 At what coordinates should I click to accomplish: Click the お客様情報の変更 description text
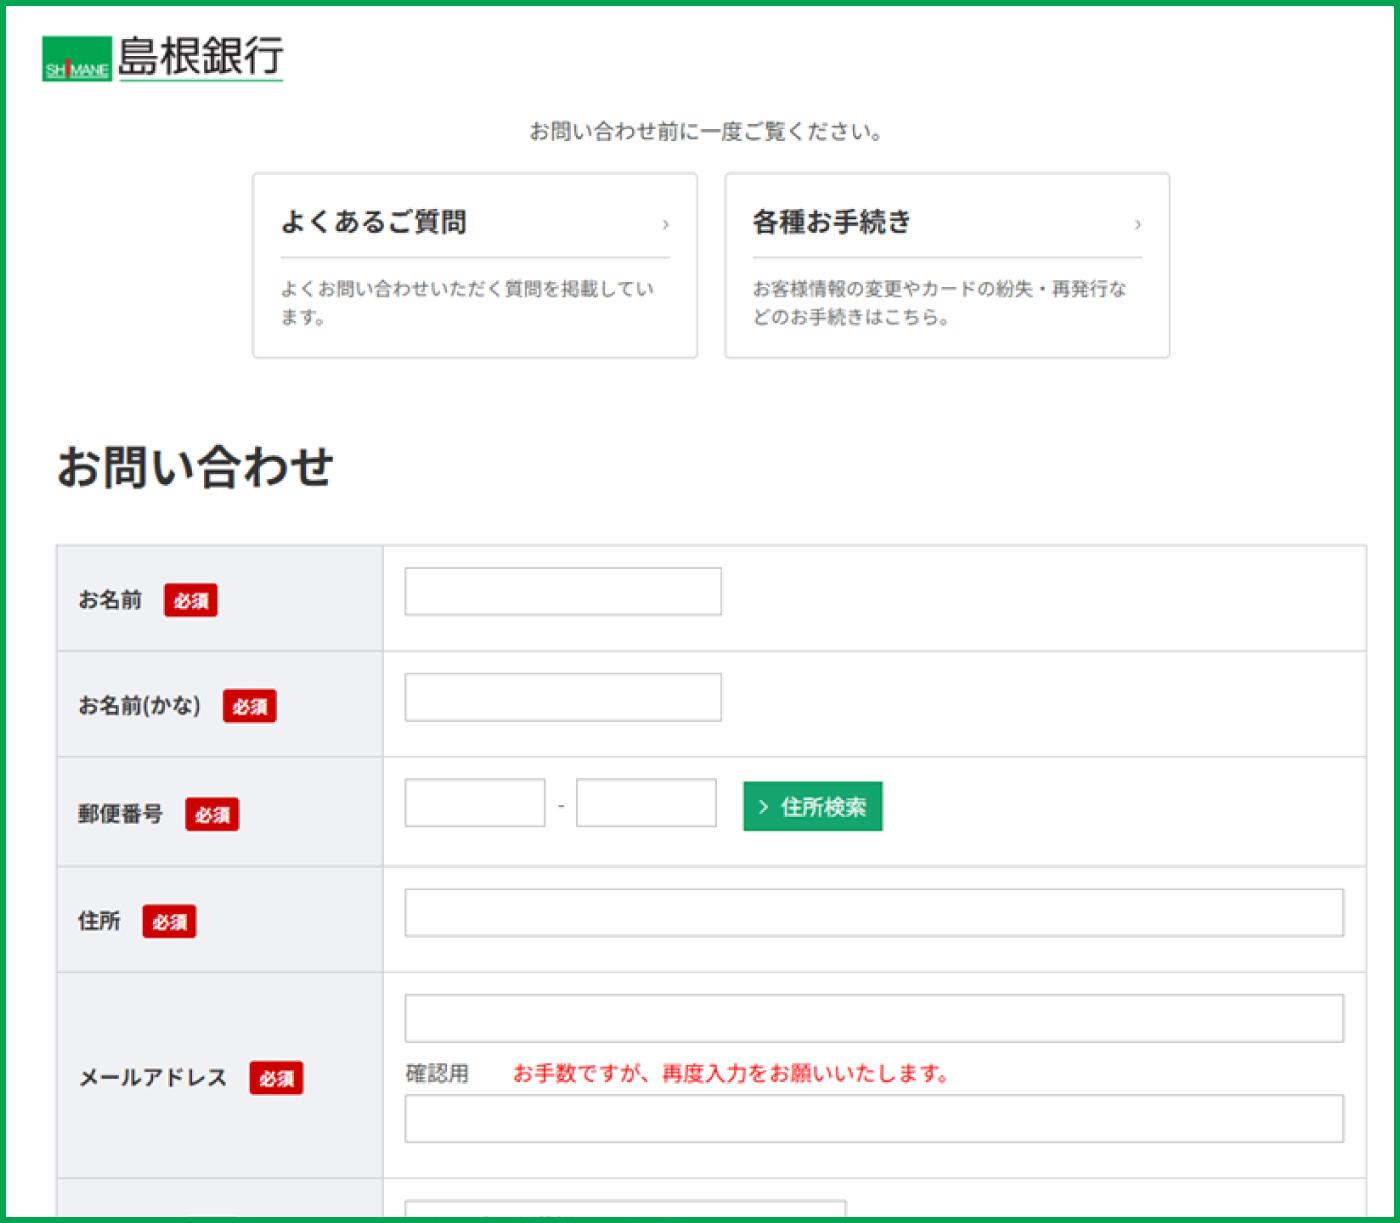(940, 303)
